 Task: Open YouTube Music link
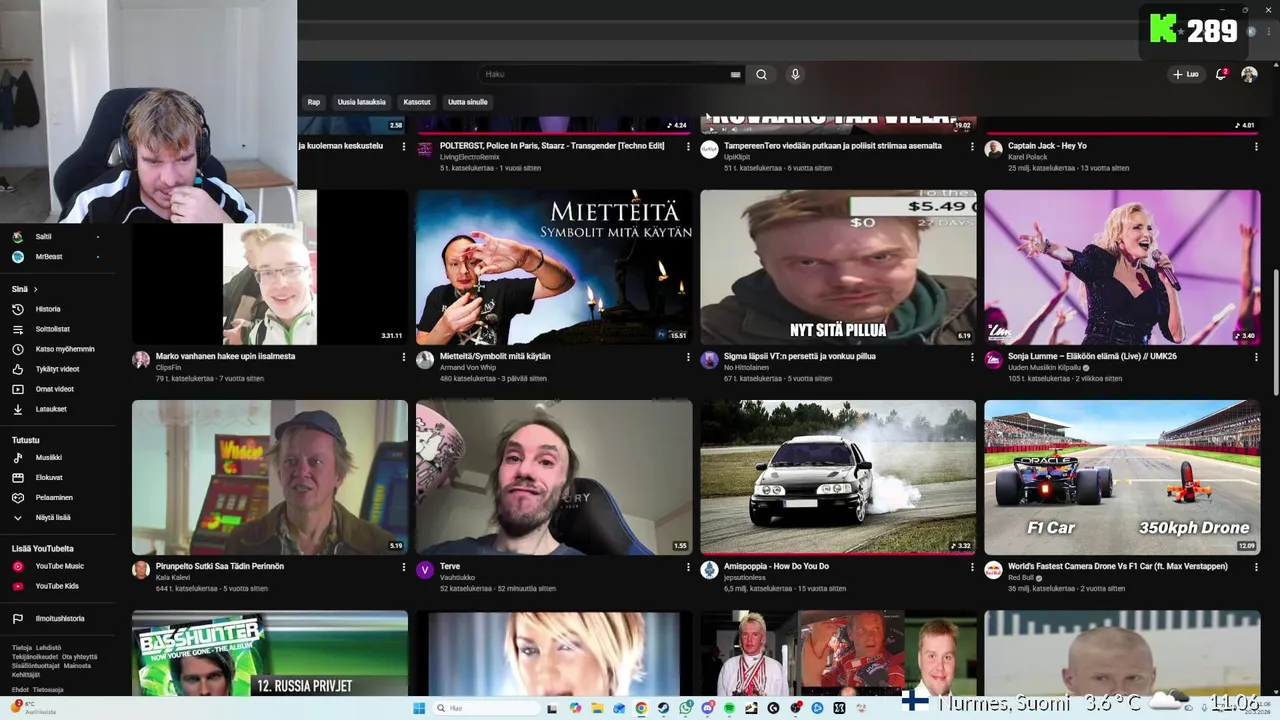[57, 566]
